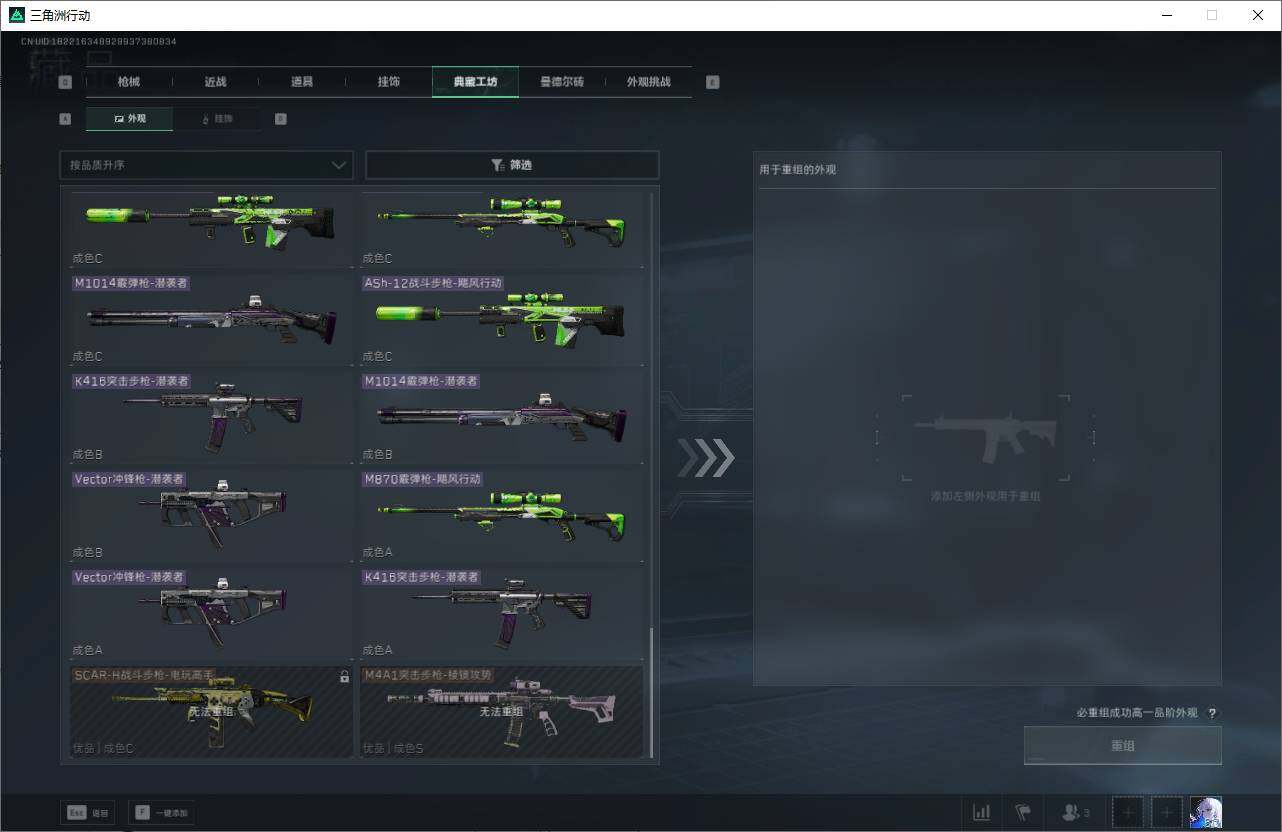Click the Q key hint icon
Viewport: 1282px width, 832px height.
[x=66, y=82]
